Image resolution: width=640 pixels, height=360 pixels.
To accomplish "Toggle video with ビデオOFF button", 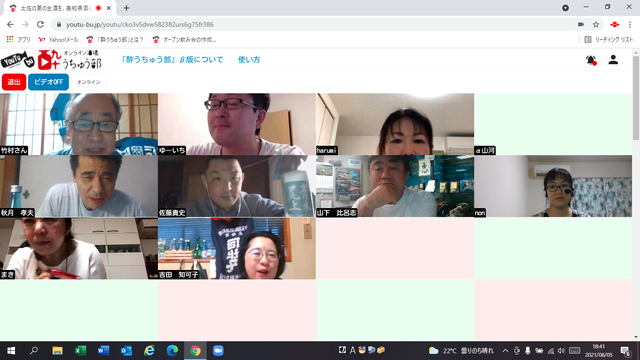I will [48, 82].
